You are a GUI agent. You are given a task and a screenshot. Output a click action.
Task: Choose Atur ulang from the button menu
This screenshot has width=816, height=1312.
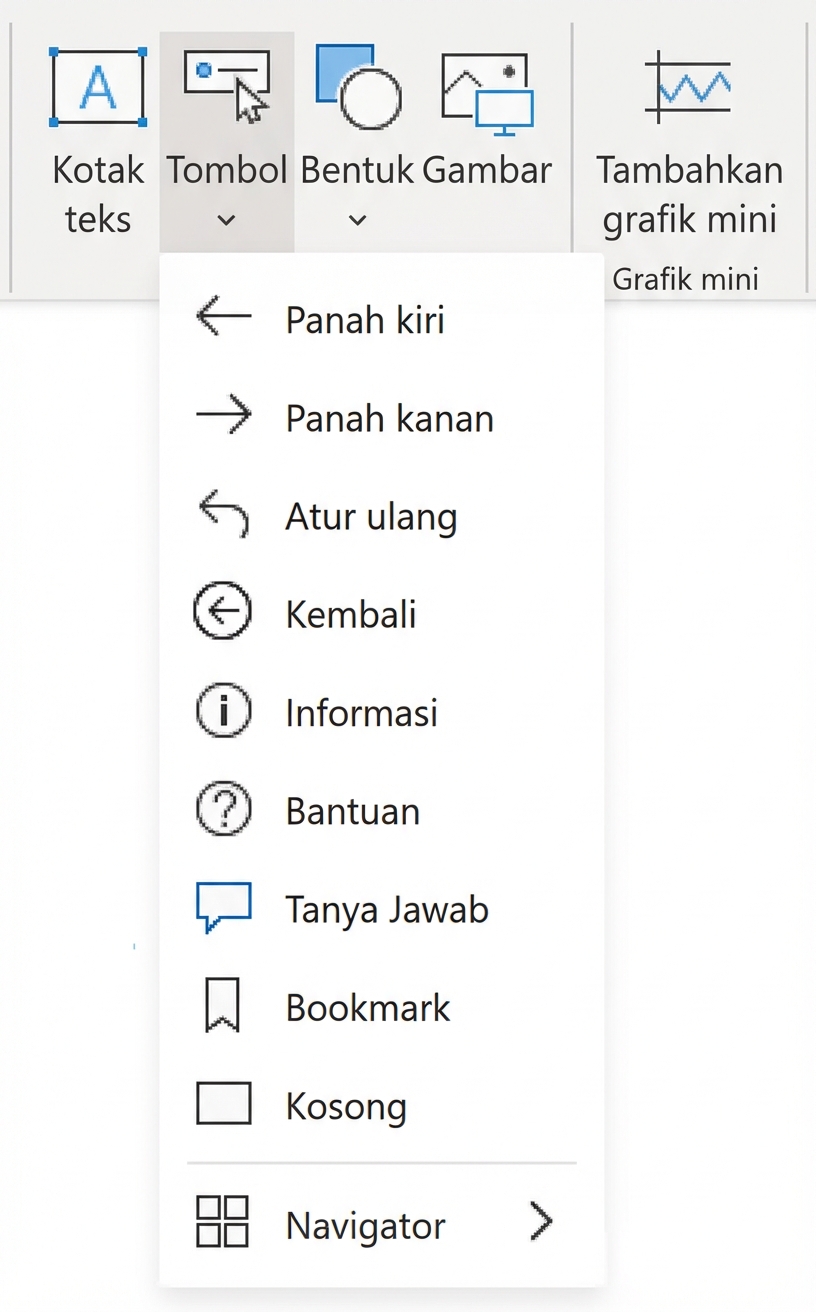[370, 515]
